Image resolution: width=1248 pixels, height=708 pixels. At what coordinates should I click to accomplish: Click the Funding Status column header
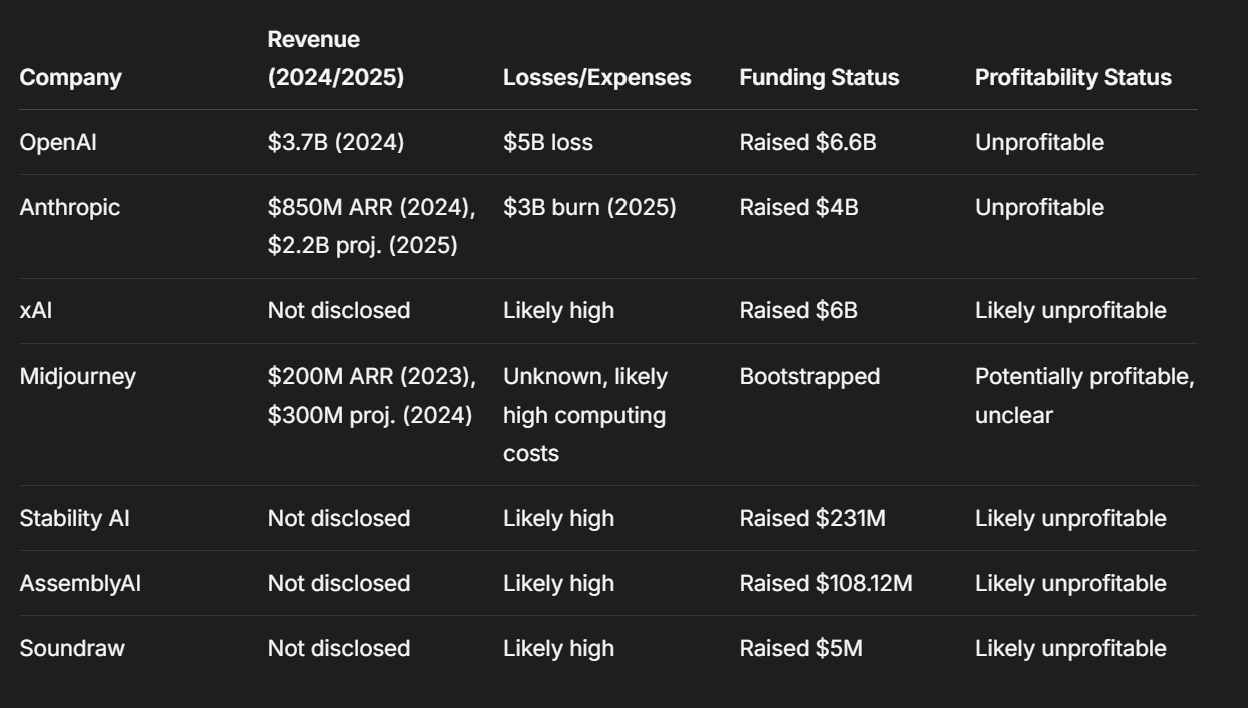tap(819, 78)
